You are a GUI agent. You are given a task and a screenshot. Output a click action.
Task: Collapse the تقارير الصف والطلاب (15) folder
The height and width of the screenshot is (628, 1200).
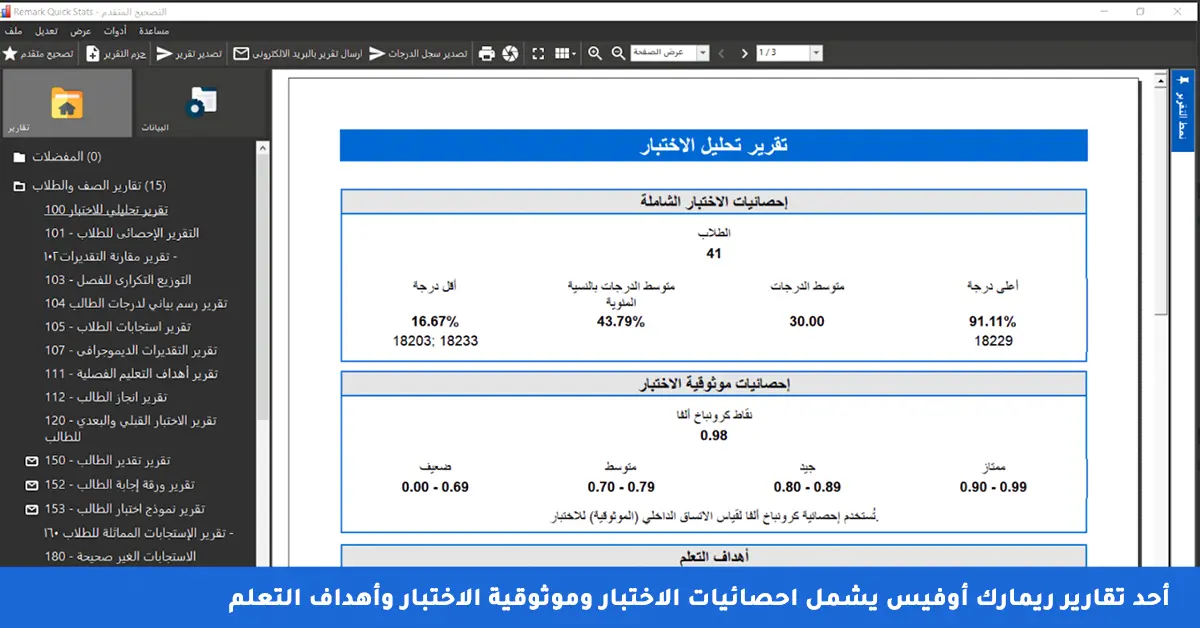coord(20,186)
